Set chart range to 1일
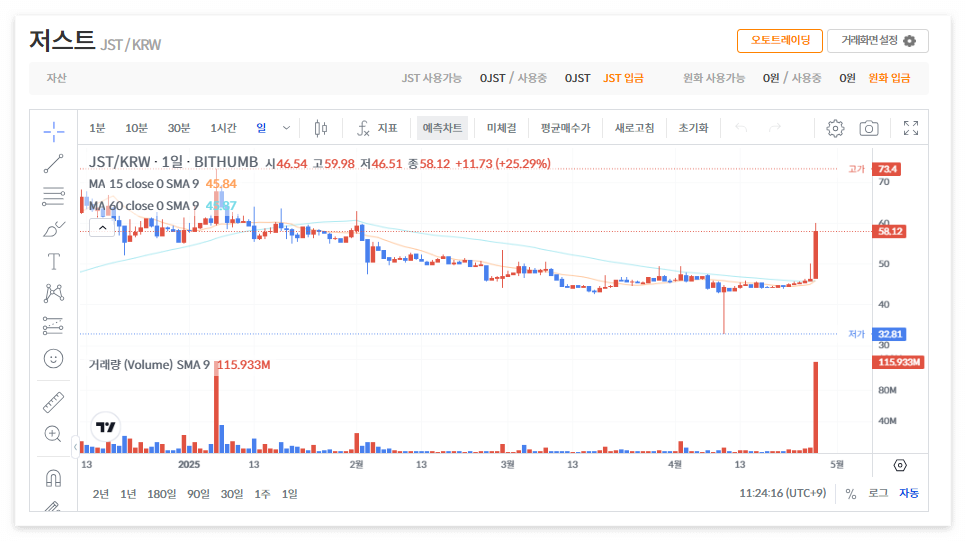This screenshot has height=541, width=966. 290,494
